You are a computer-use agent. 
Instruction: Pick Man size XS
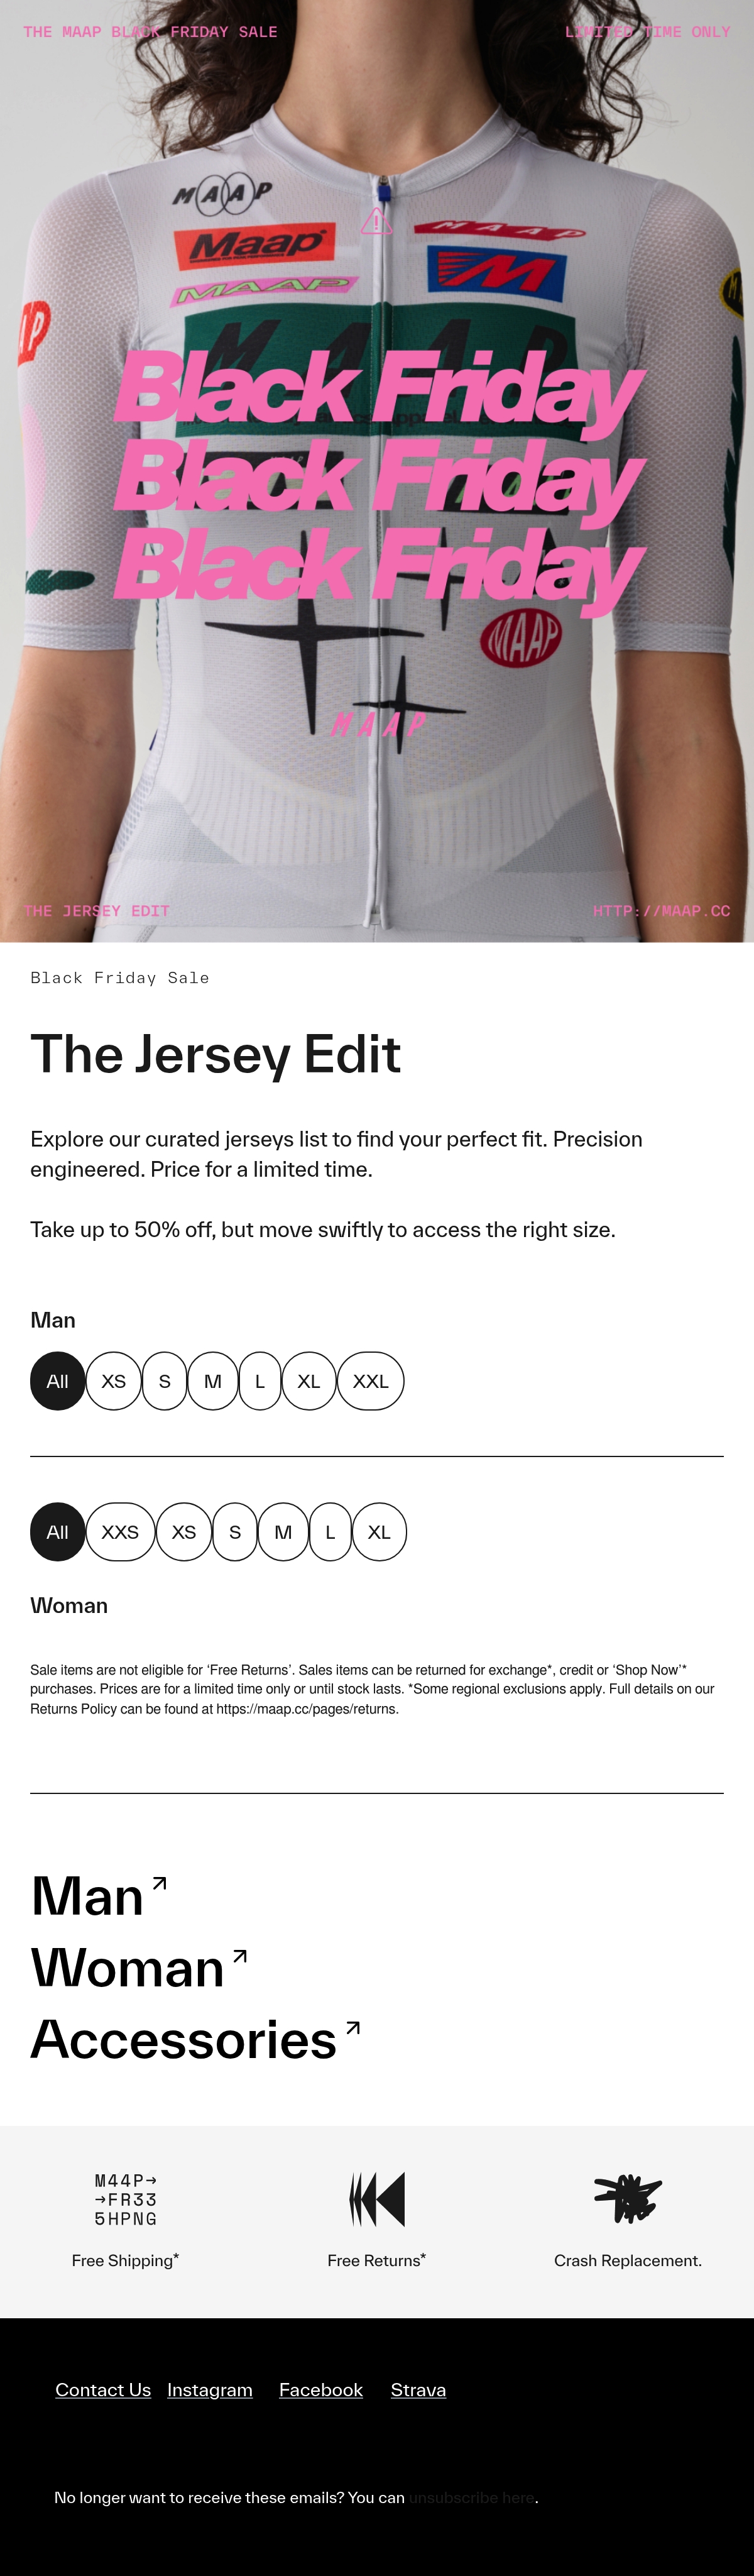tap(113, 1381)
